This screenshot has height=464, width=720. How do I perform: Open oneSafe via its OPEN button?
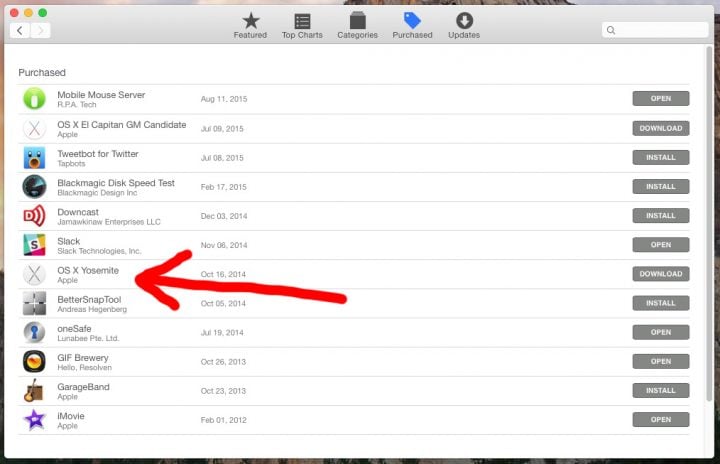click(x=661, y=332)
